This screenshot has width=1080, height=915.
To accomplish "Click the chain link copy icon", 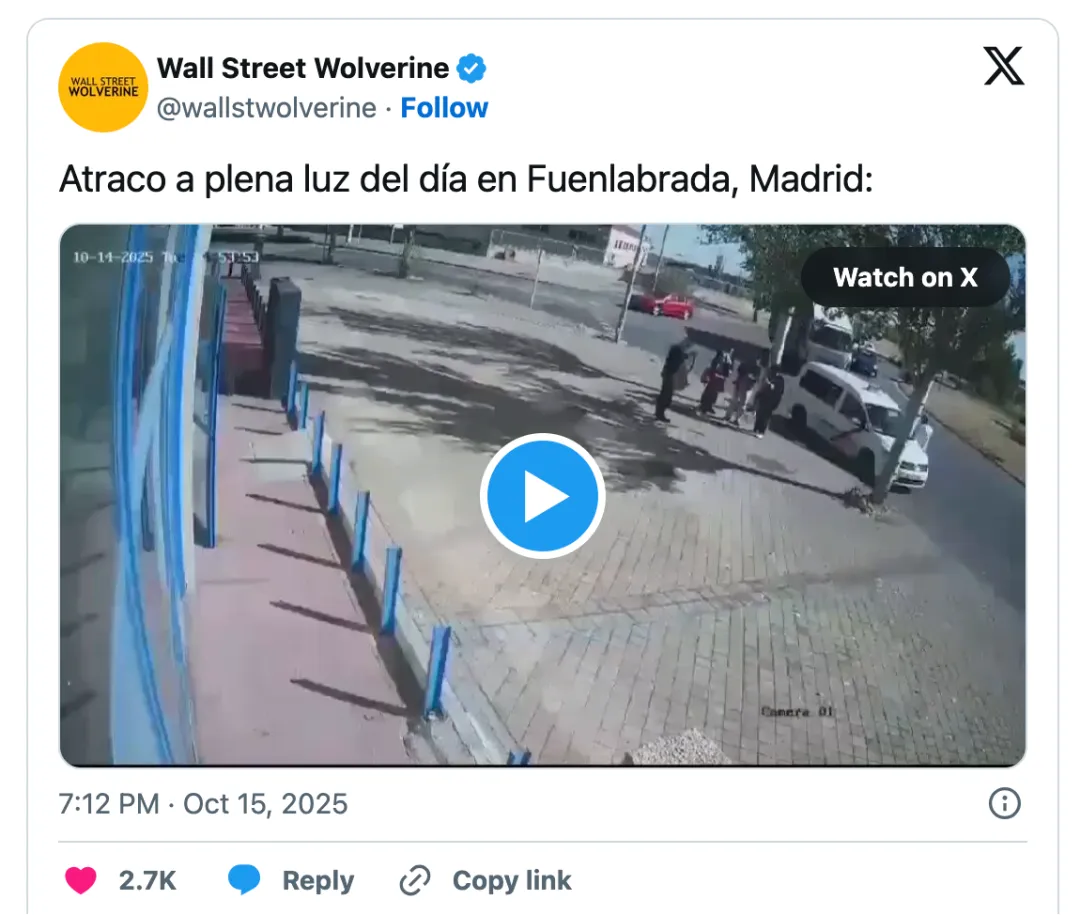I will pos(415,881).
